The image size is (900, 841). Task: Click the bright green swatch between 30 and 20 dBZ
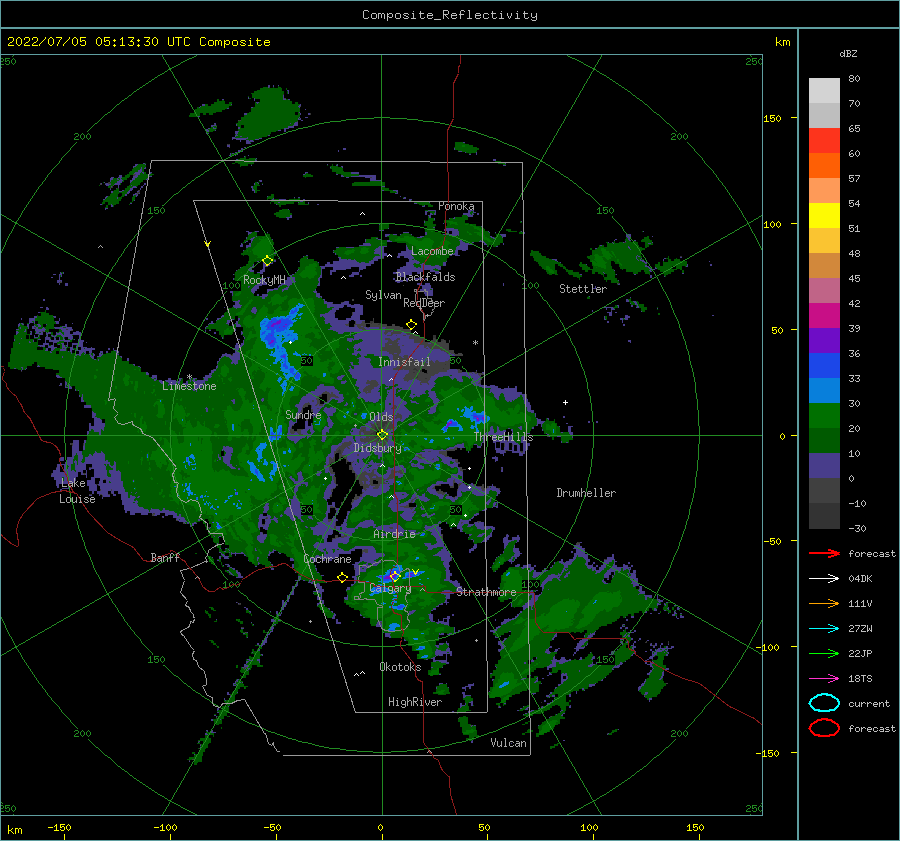point(824,416)
